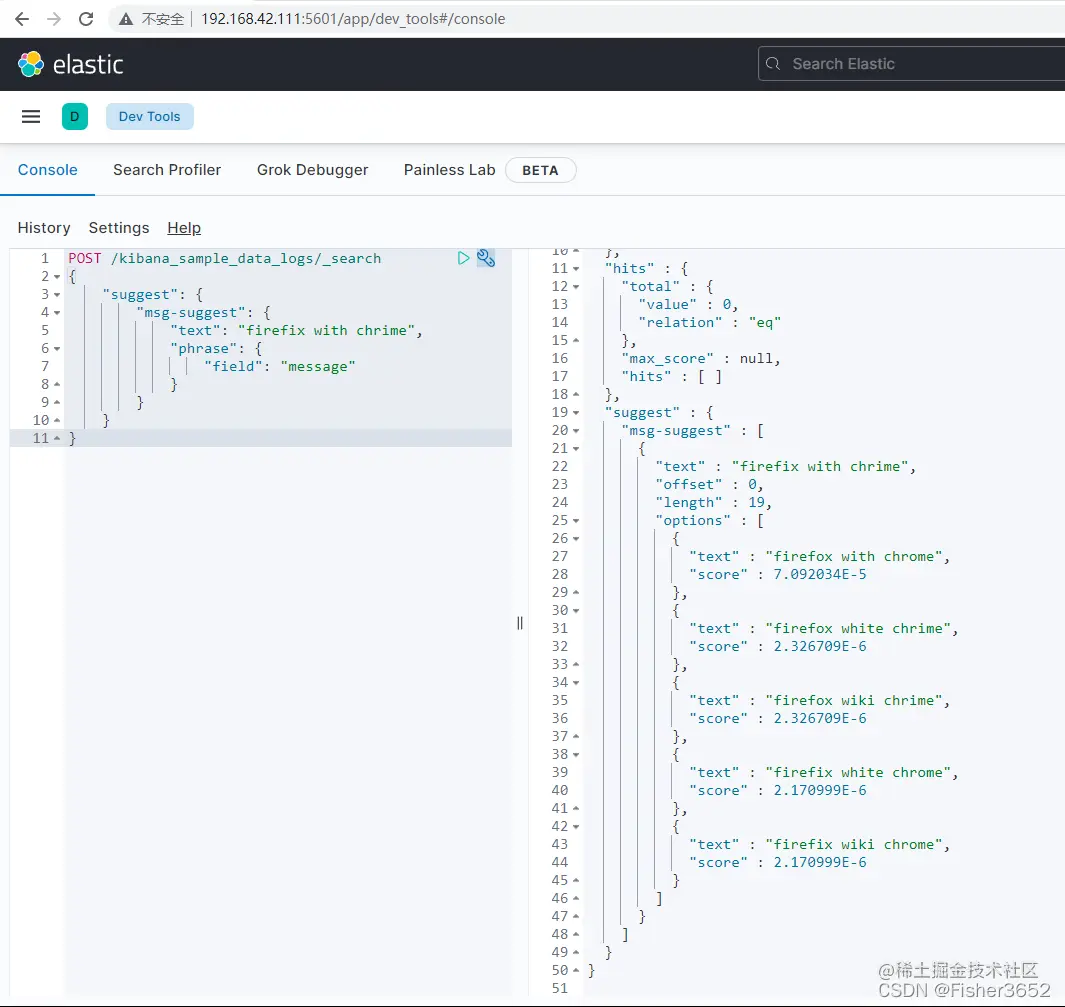Click the closing brace on editor line 11

click(x=73, y=439)
